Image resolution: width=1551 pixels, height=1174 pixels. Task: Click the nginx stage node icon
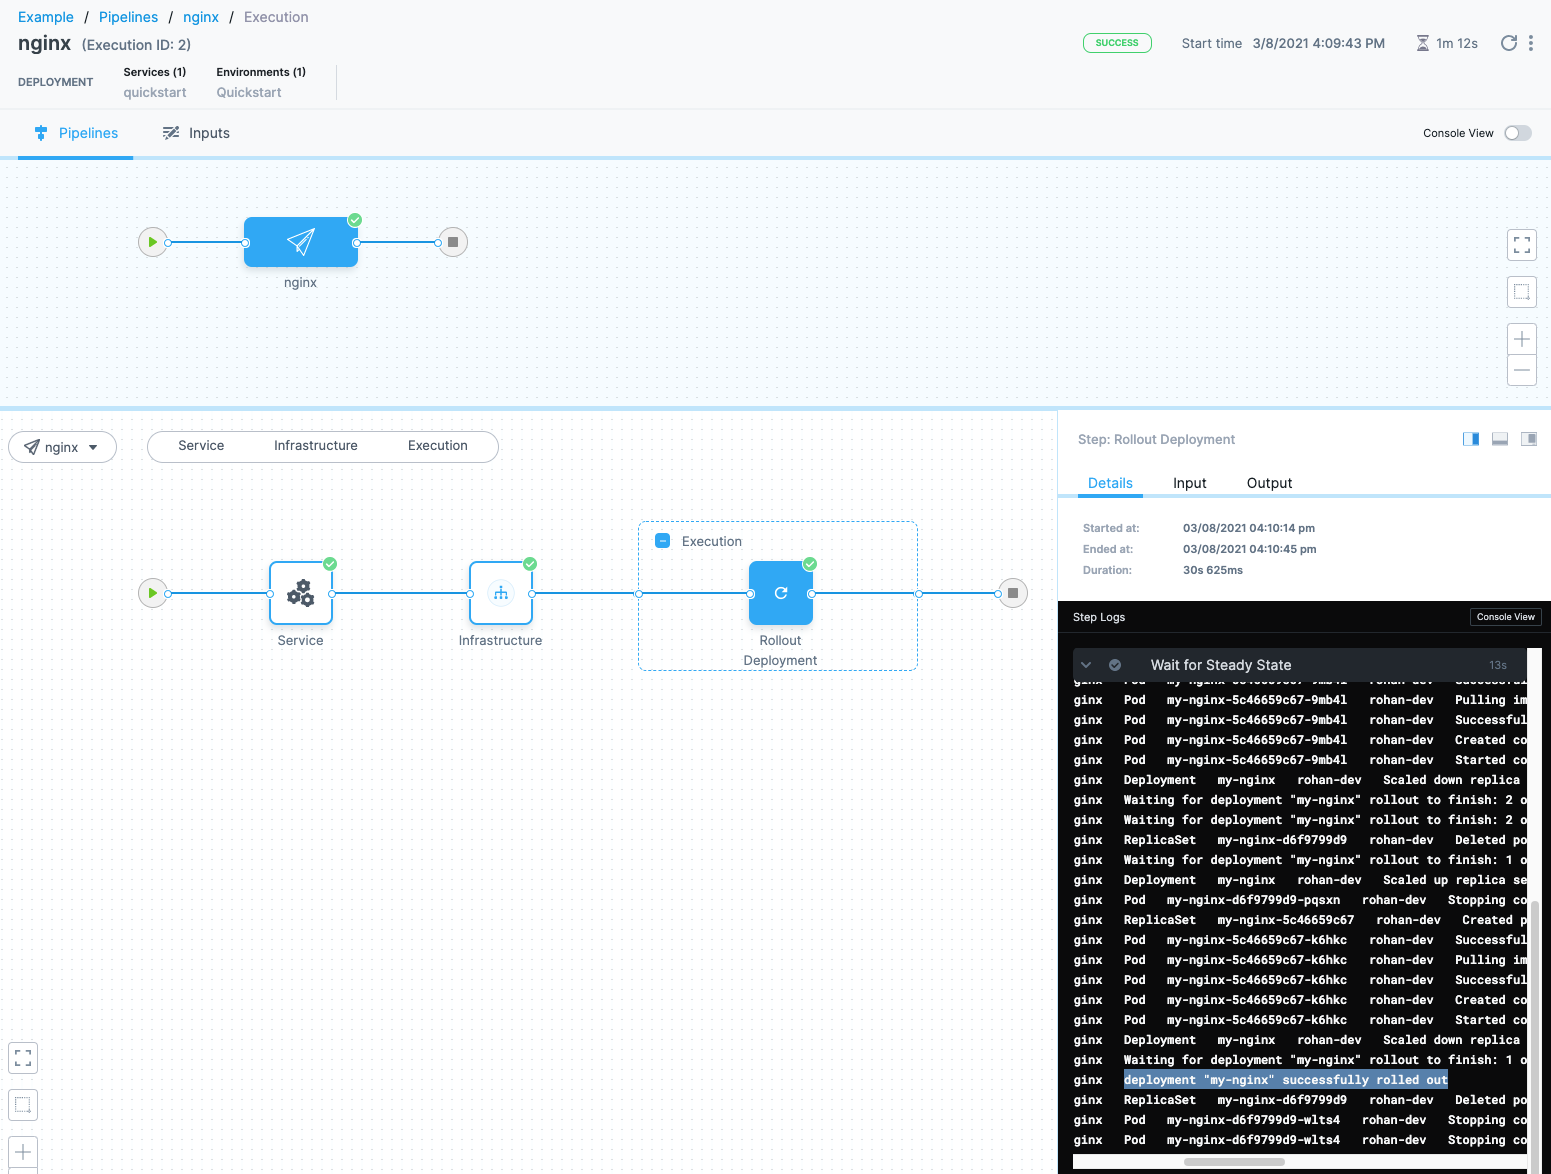tap(301, 242)
